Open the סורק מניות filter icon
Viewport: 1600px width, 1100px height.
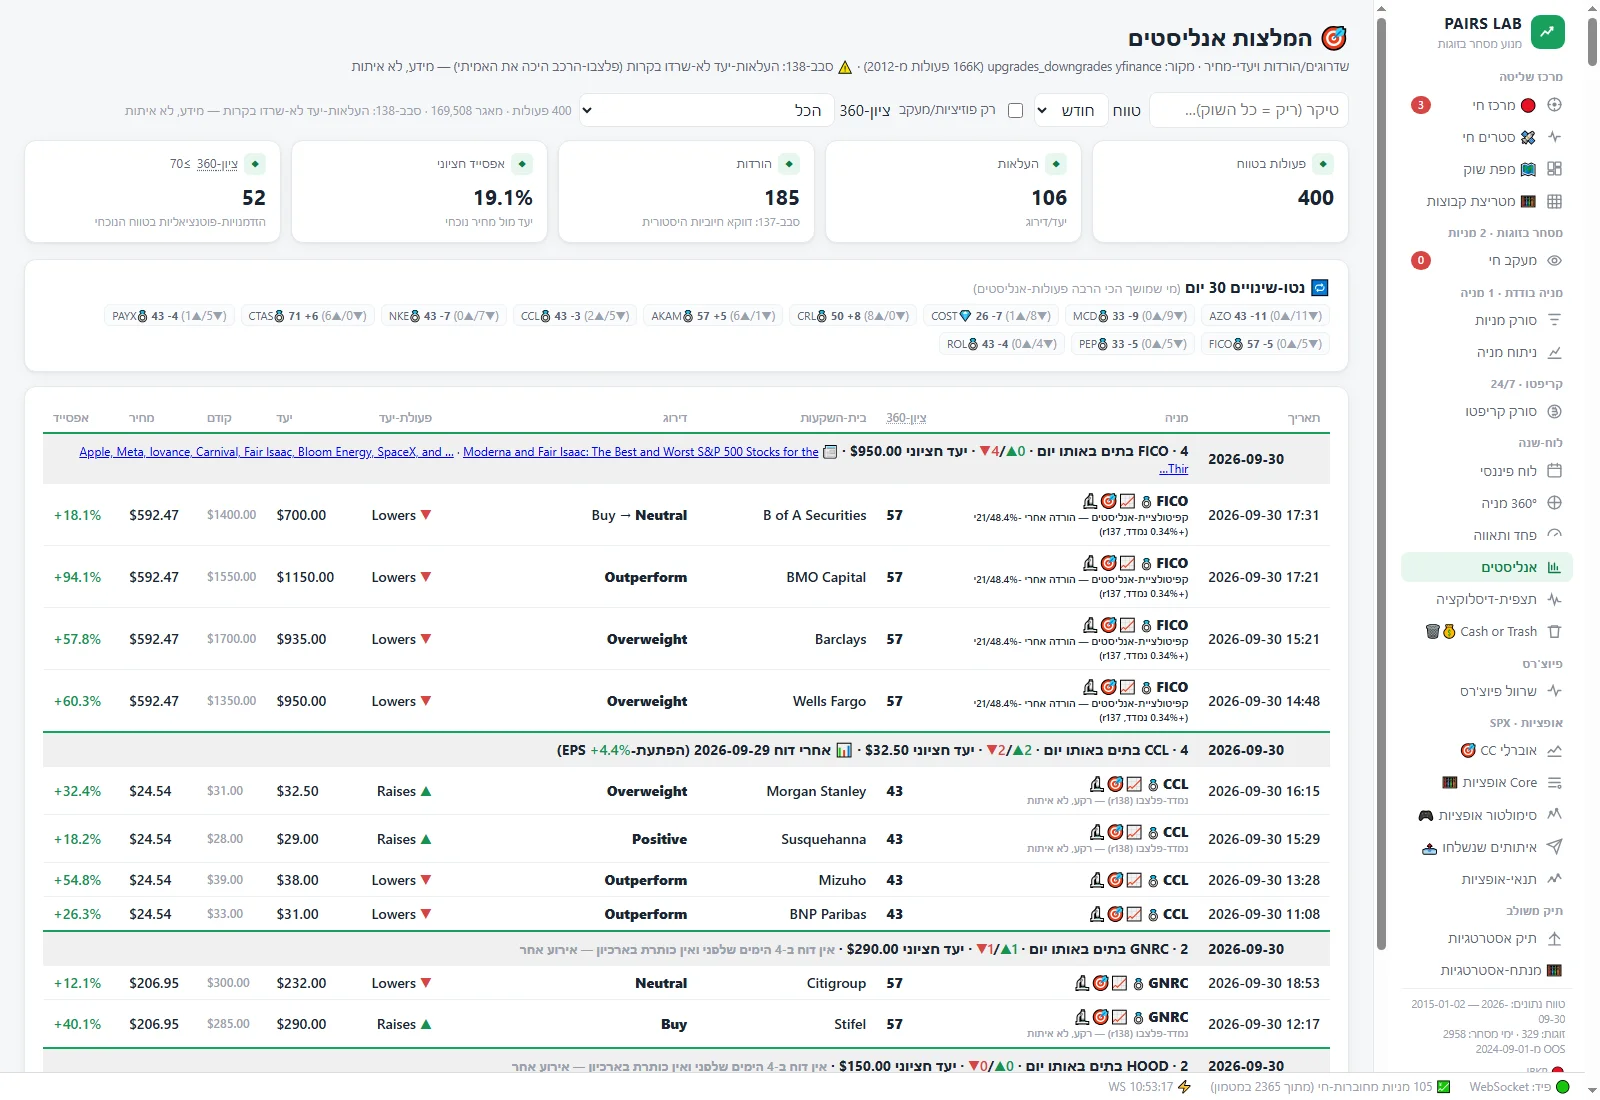pos(1554,320)
